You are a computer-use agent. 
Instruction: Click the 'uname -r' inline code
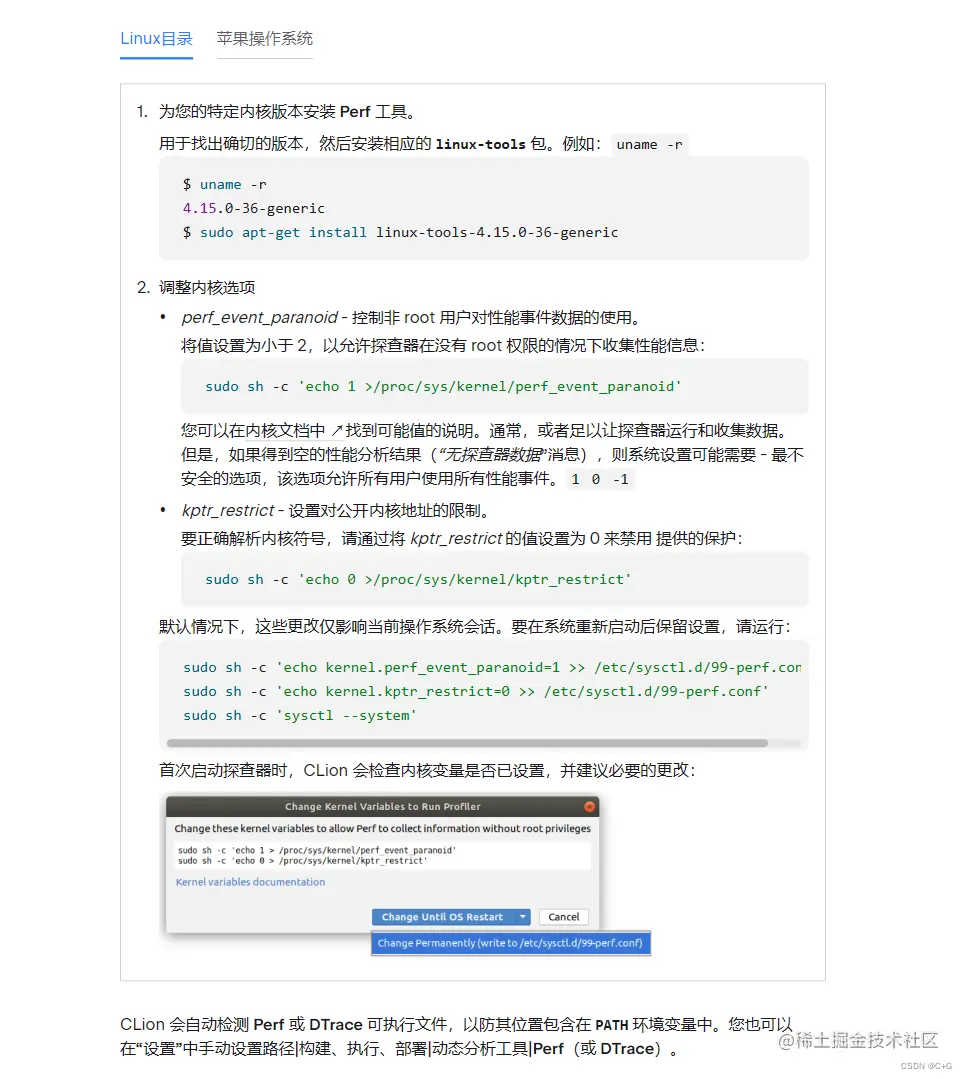(x=649, y=145)
